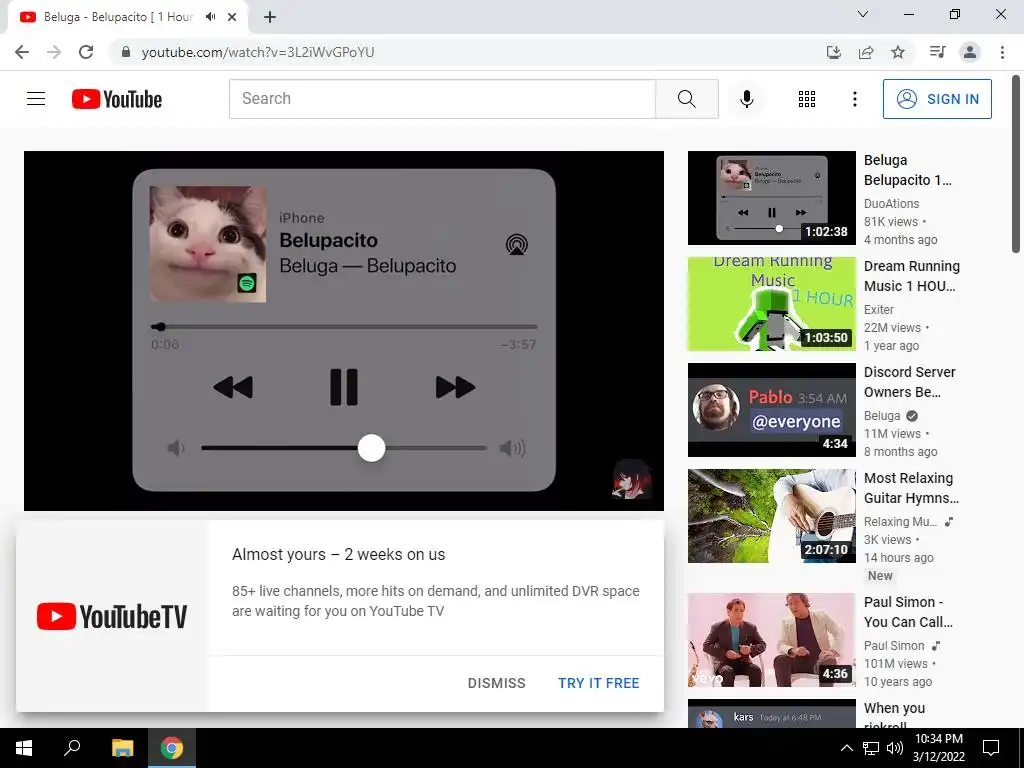The width and height of the screenshot is (1024, 768).
Task: Click the search magnifier button
Action: coord(686,99)
